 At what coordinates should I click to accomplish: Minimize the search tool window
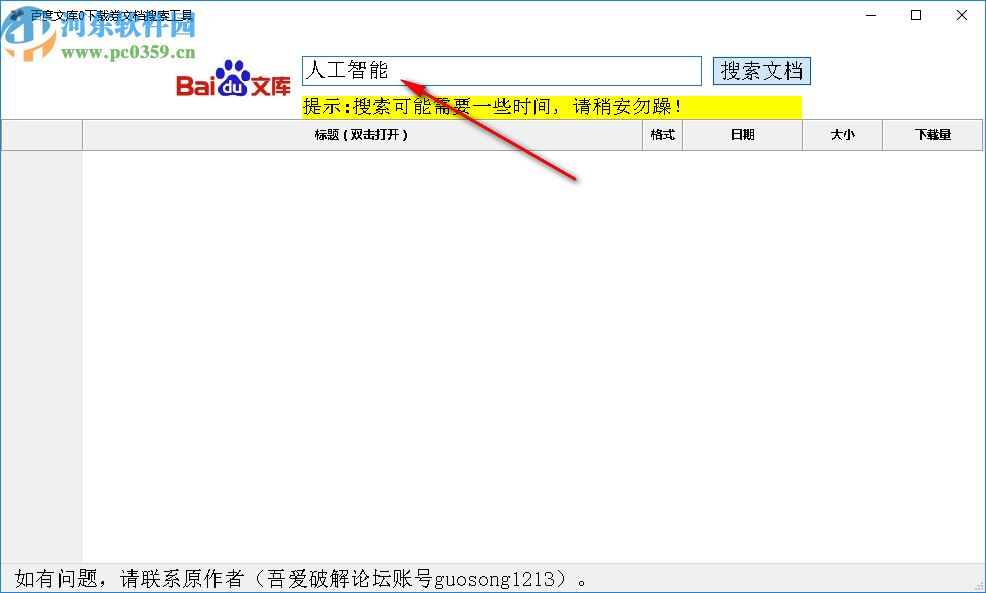pos(871,15)
